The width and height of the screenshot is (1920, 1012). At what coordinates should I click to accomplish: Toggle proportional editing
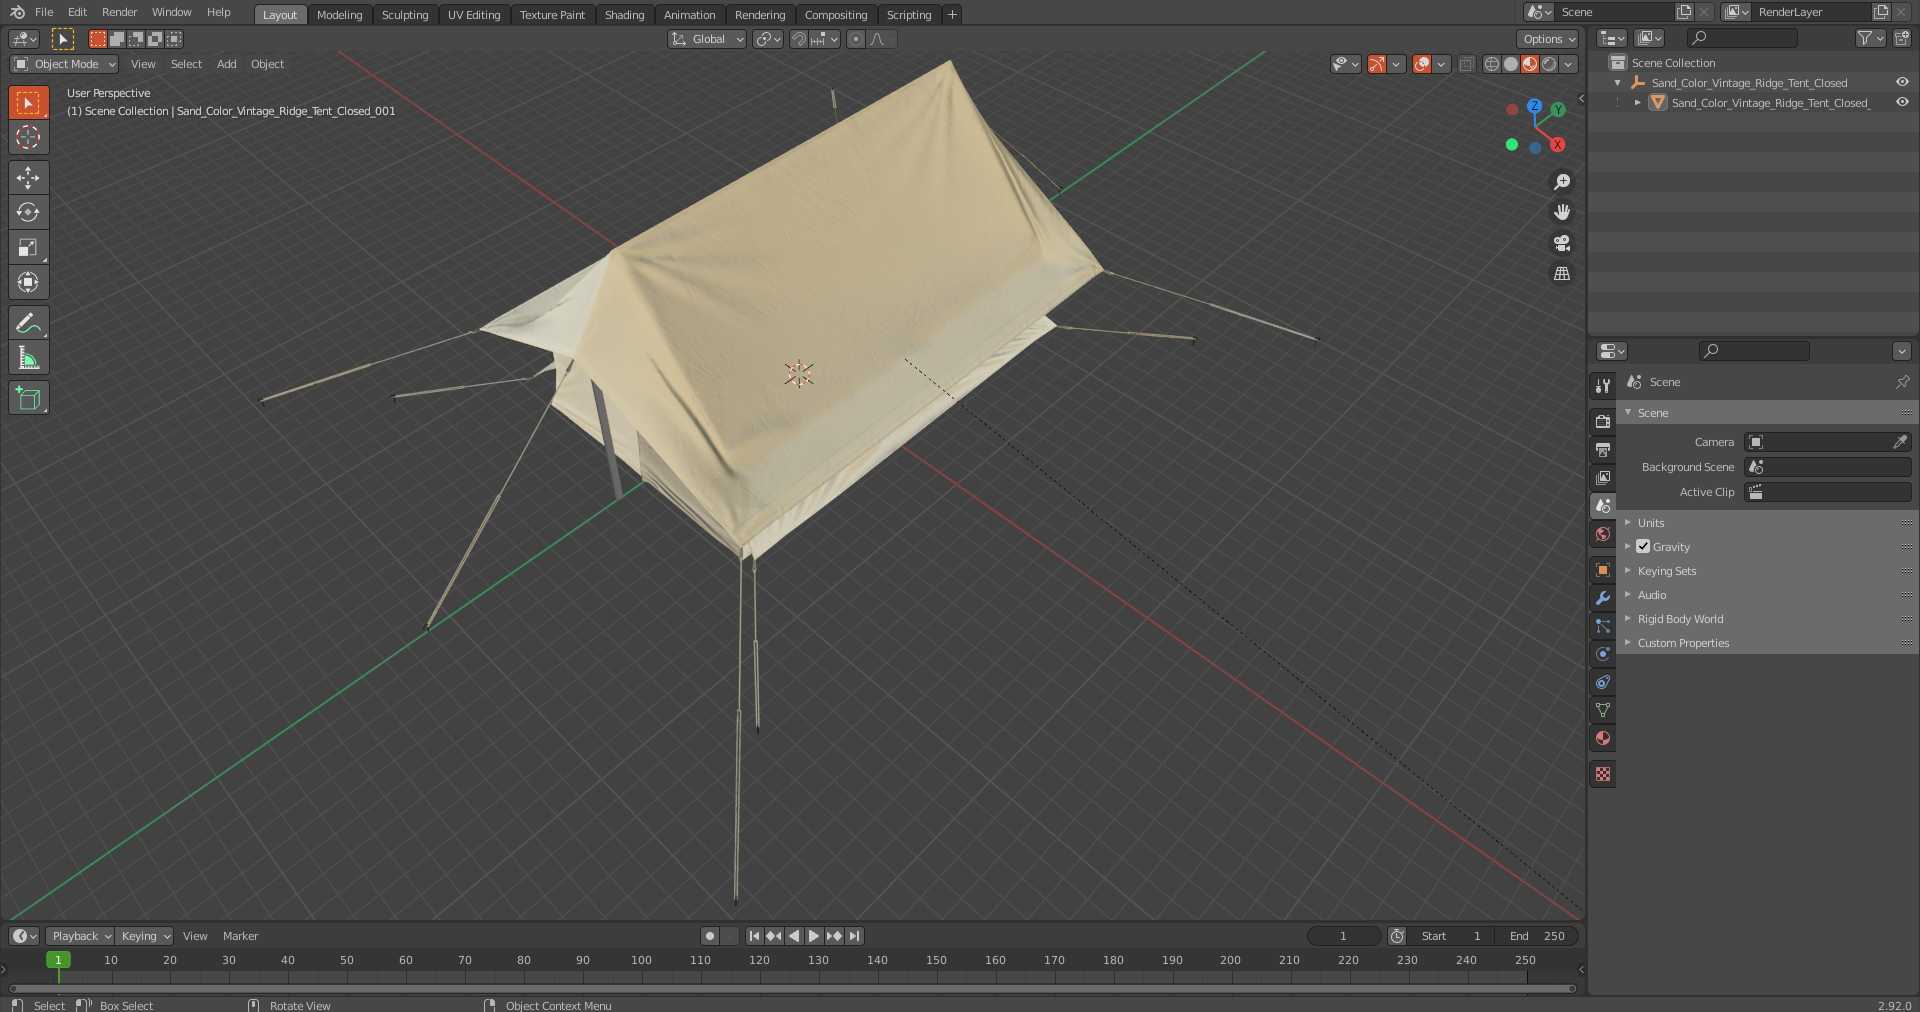(856, 39)
